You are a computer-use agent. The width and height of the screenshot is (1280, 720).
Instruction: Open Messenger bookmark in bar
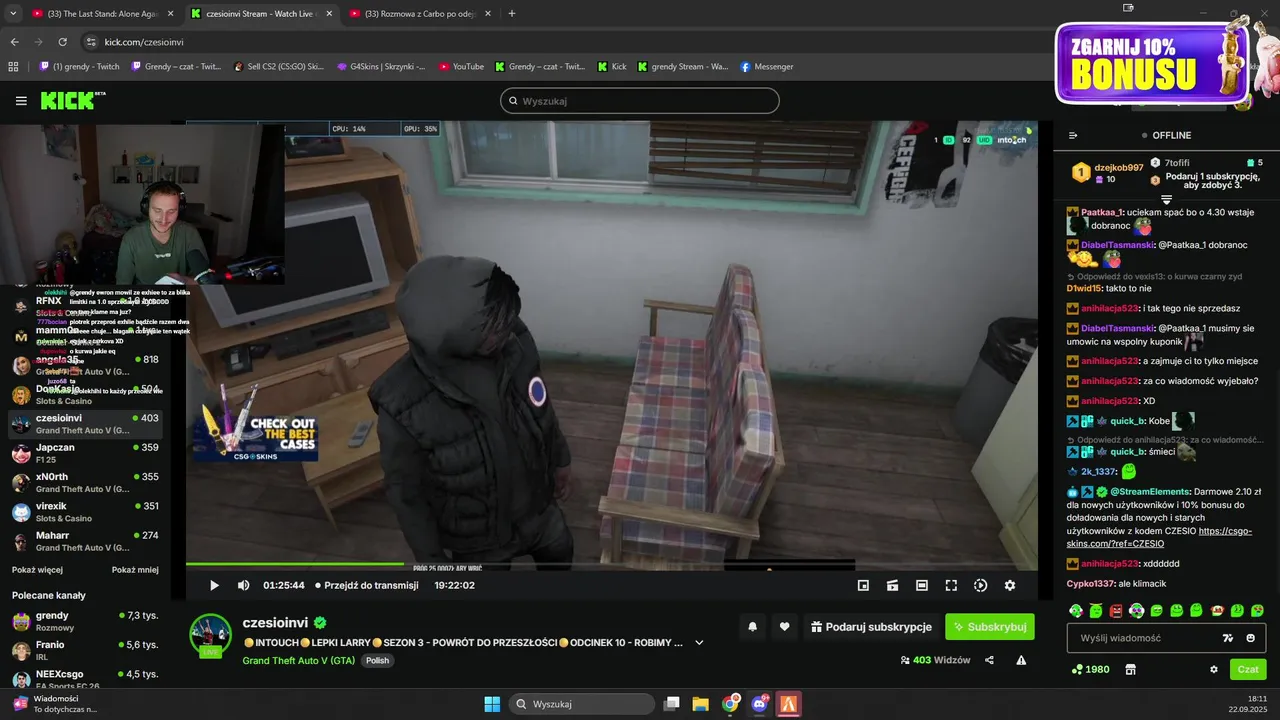[x=767, y=67]
